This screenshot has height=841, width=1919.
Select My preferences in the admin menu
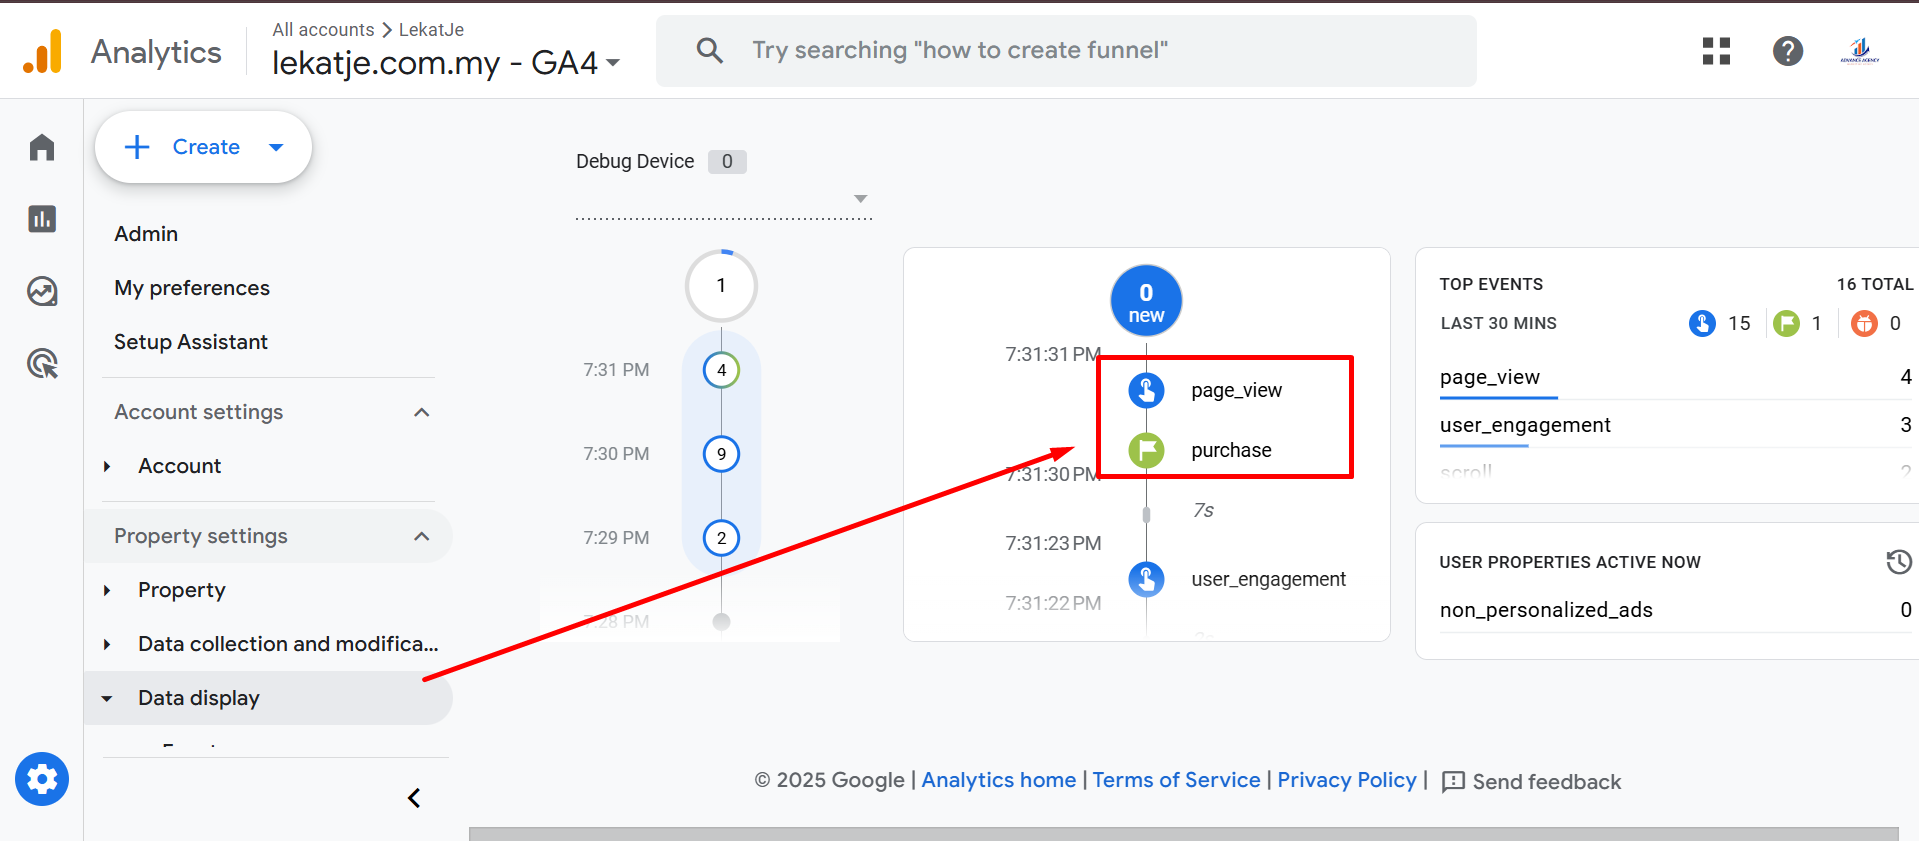coord(192,288)
